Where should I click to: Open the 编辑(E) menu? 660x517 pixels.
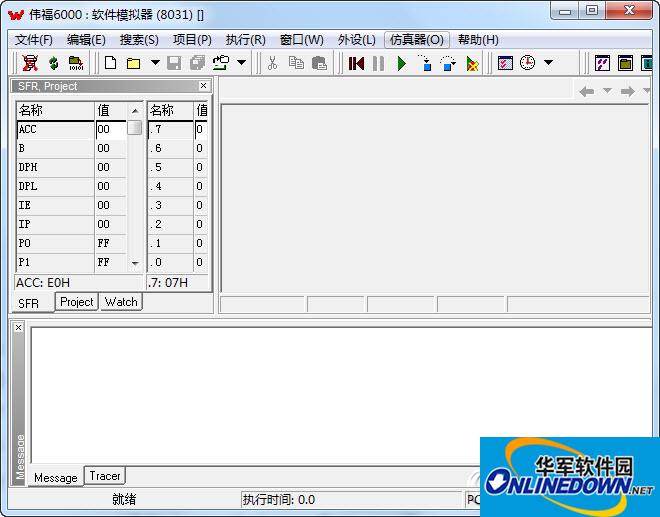86,40
